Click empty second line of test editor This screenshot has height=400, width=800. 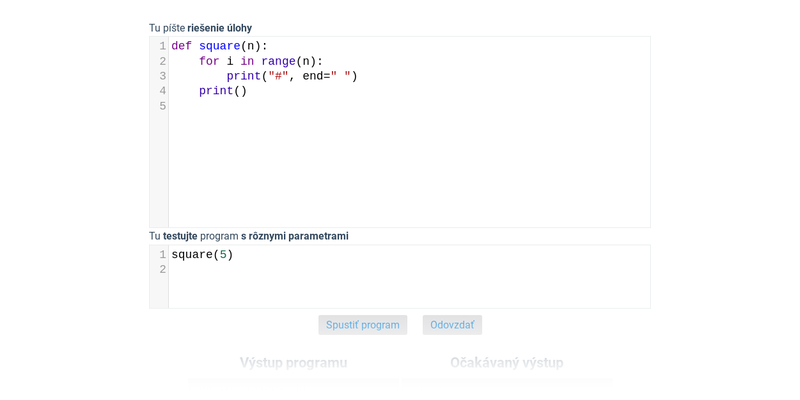[409, 269]
